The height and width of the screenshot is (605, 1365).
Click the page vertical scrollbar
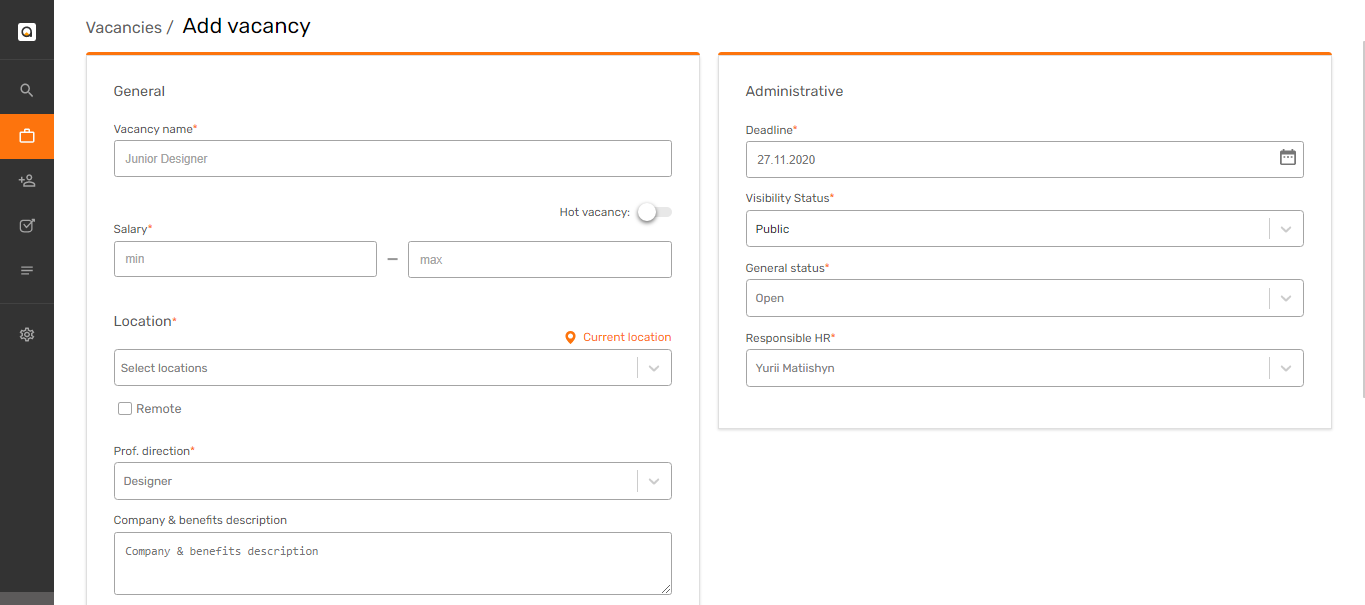point(1361,220)
